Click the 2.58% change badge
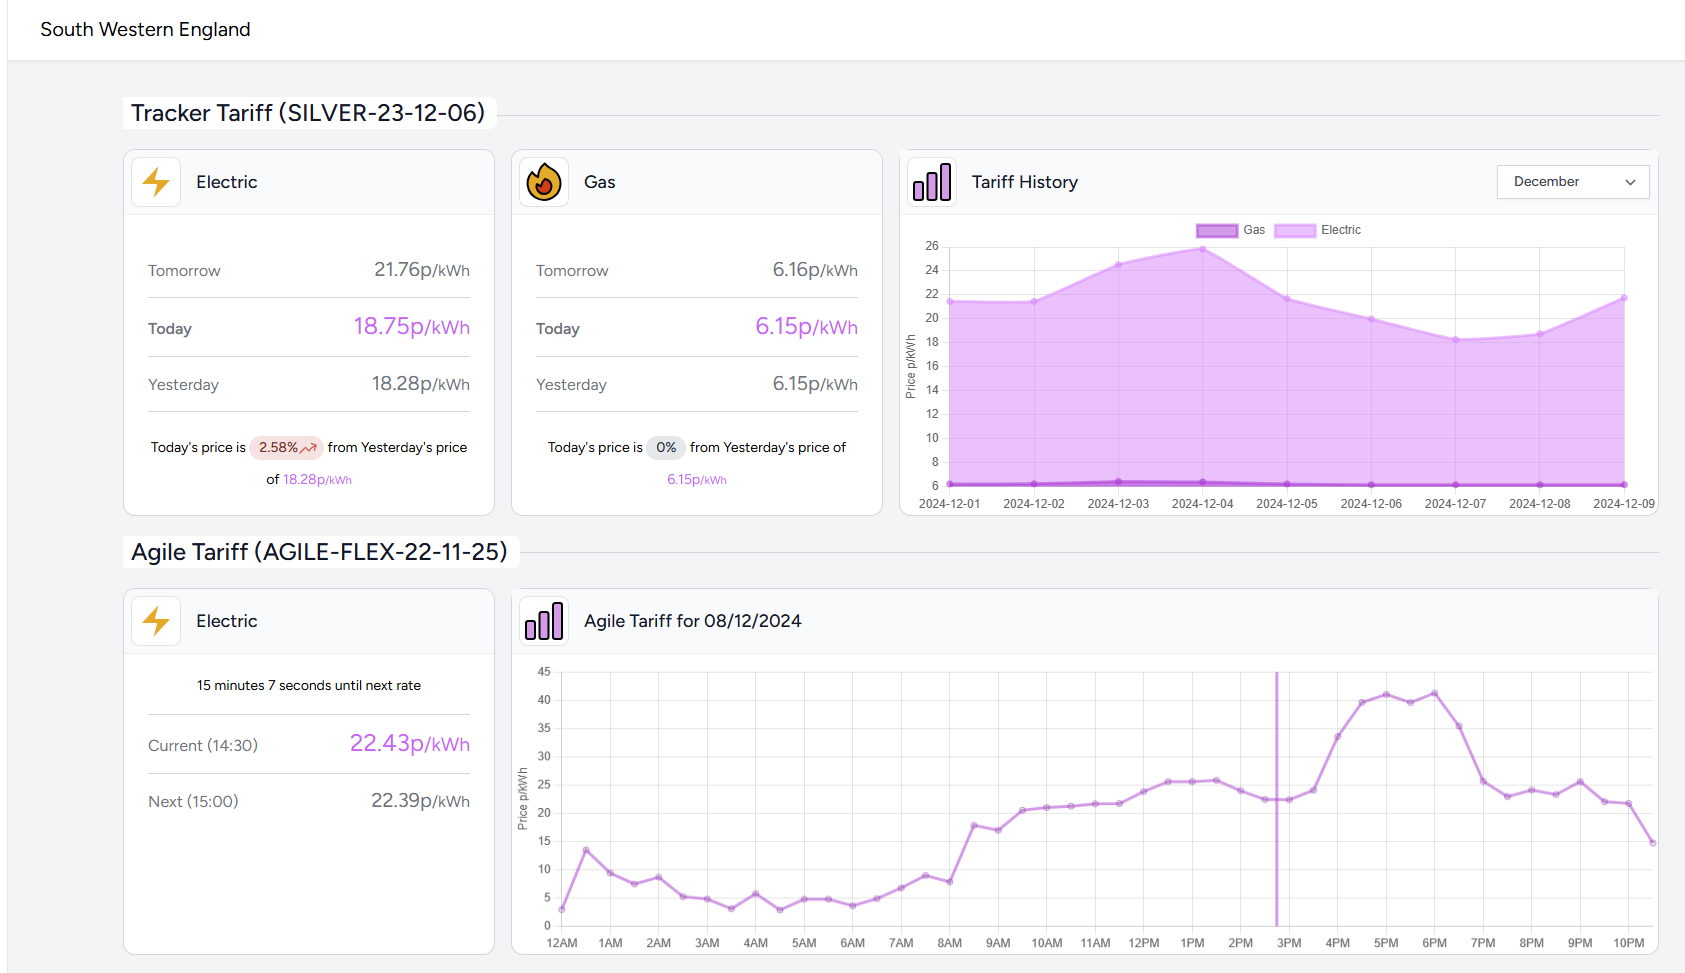Screen dimensions: 1685x973 [287, 448]
